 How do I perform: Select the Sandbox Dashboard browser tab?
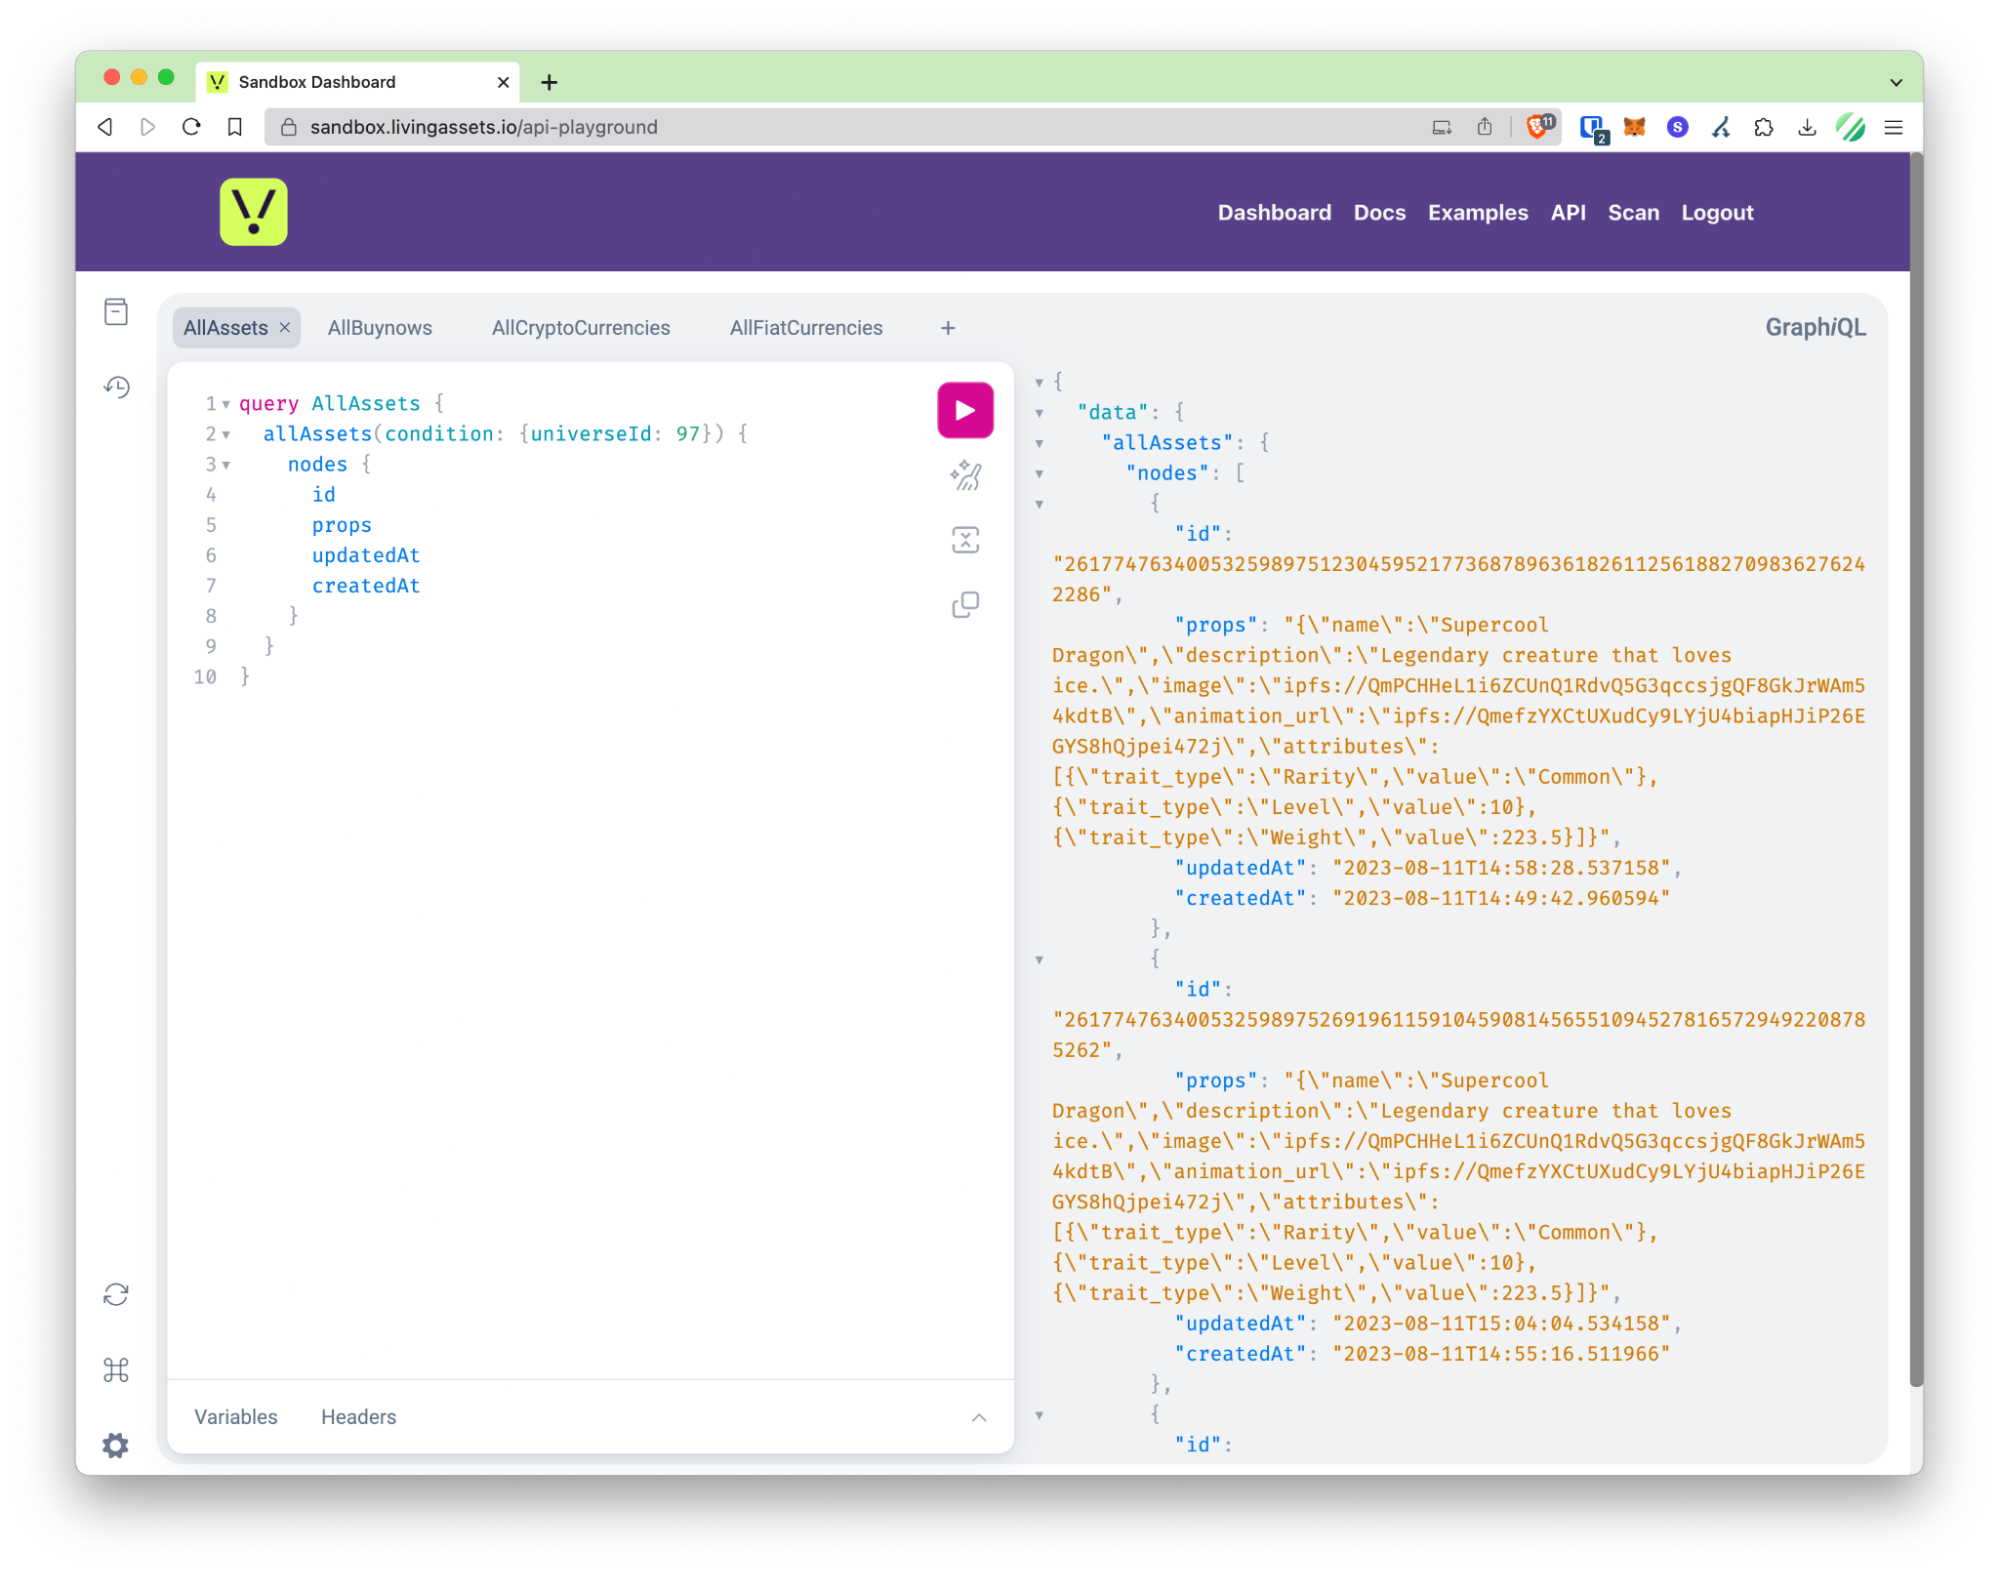pyautogui.click(x=358, y=82)
